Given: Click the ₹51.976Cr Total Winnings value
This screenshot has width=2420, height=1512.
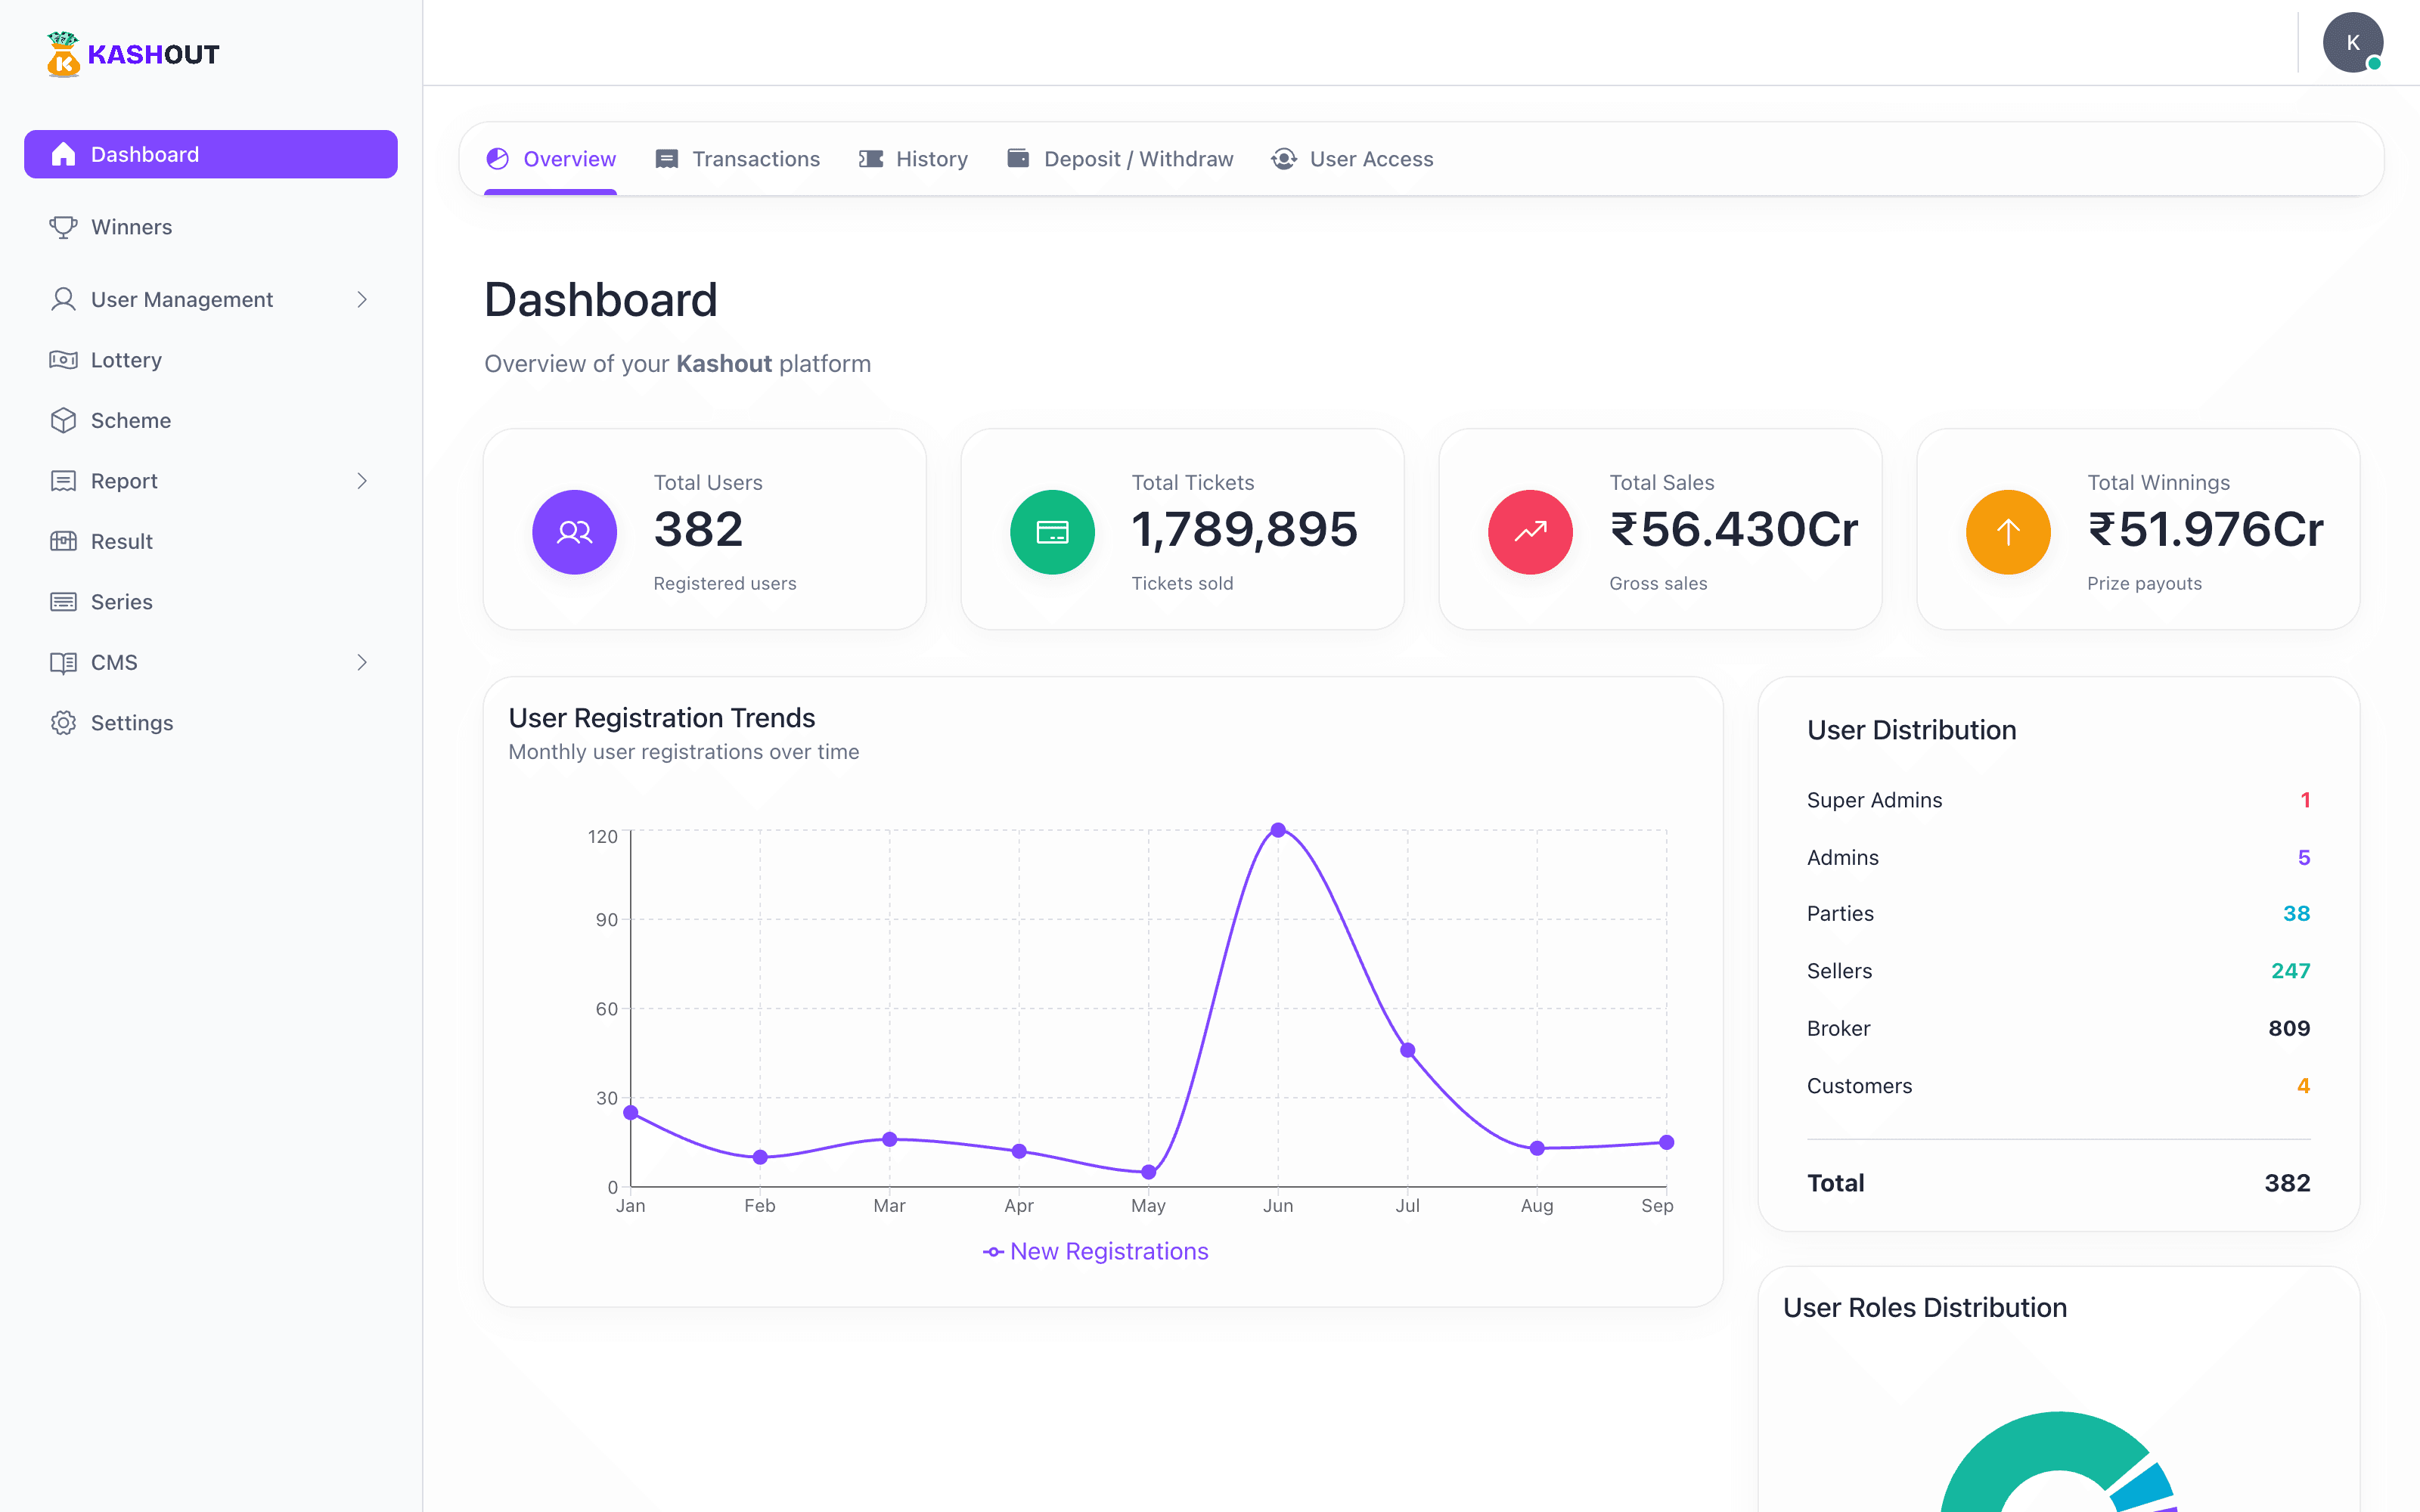Looking at the screenshot, I should (2205, 530).
